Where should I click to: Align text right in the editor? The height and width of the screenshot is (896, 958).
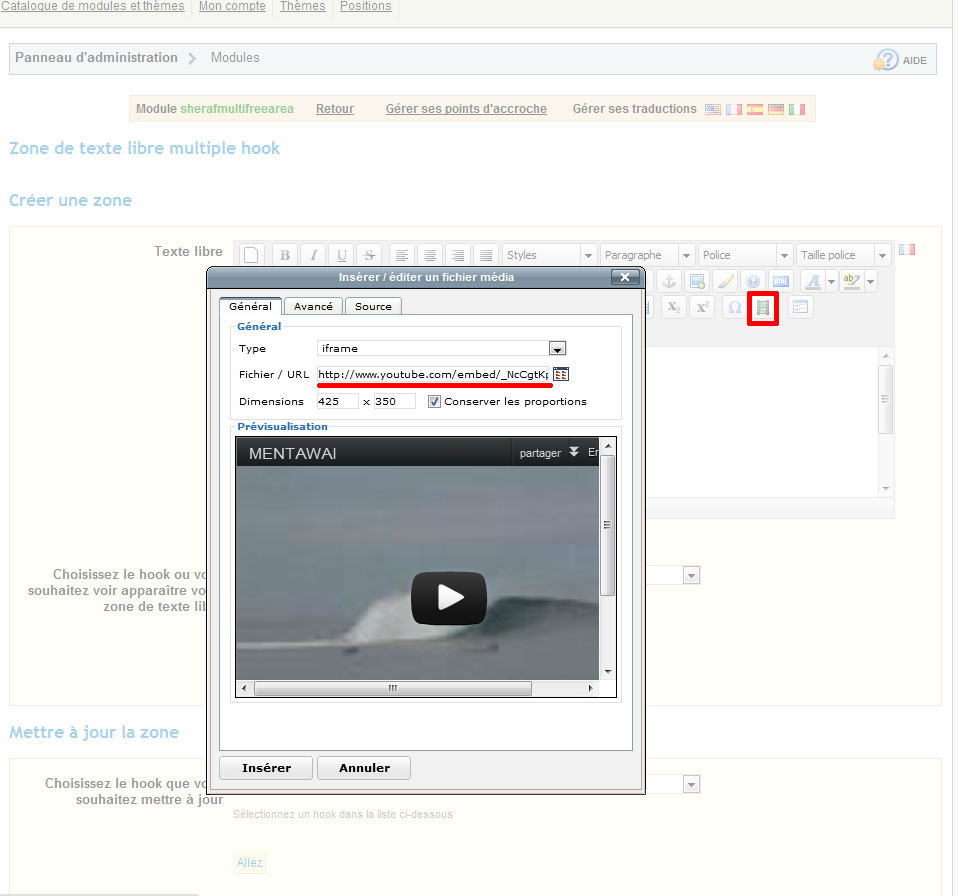pos(458,255)
